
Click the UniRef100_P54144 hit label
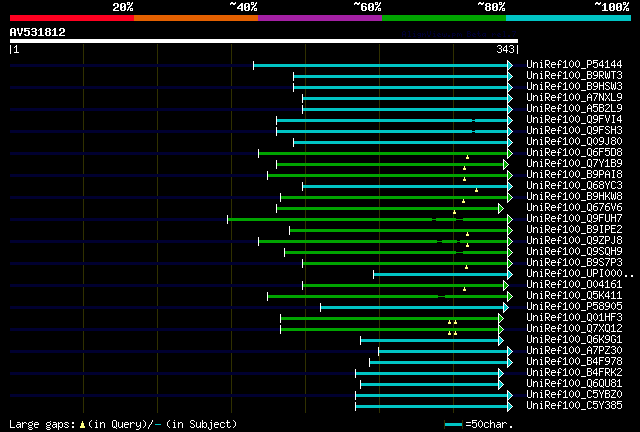[x=574, y=64]
